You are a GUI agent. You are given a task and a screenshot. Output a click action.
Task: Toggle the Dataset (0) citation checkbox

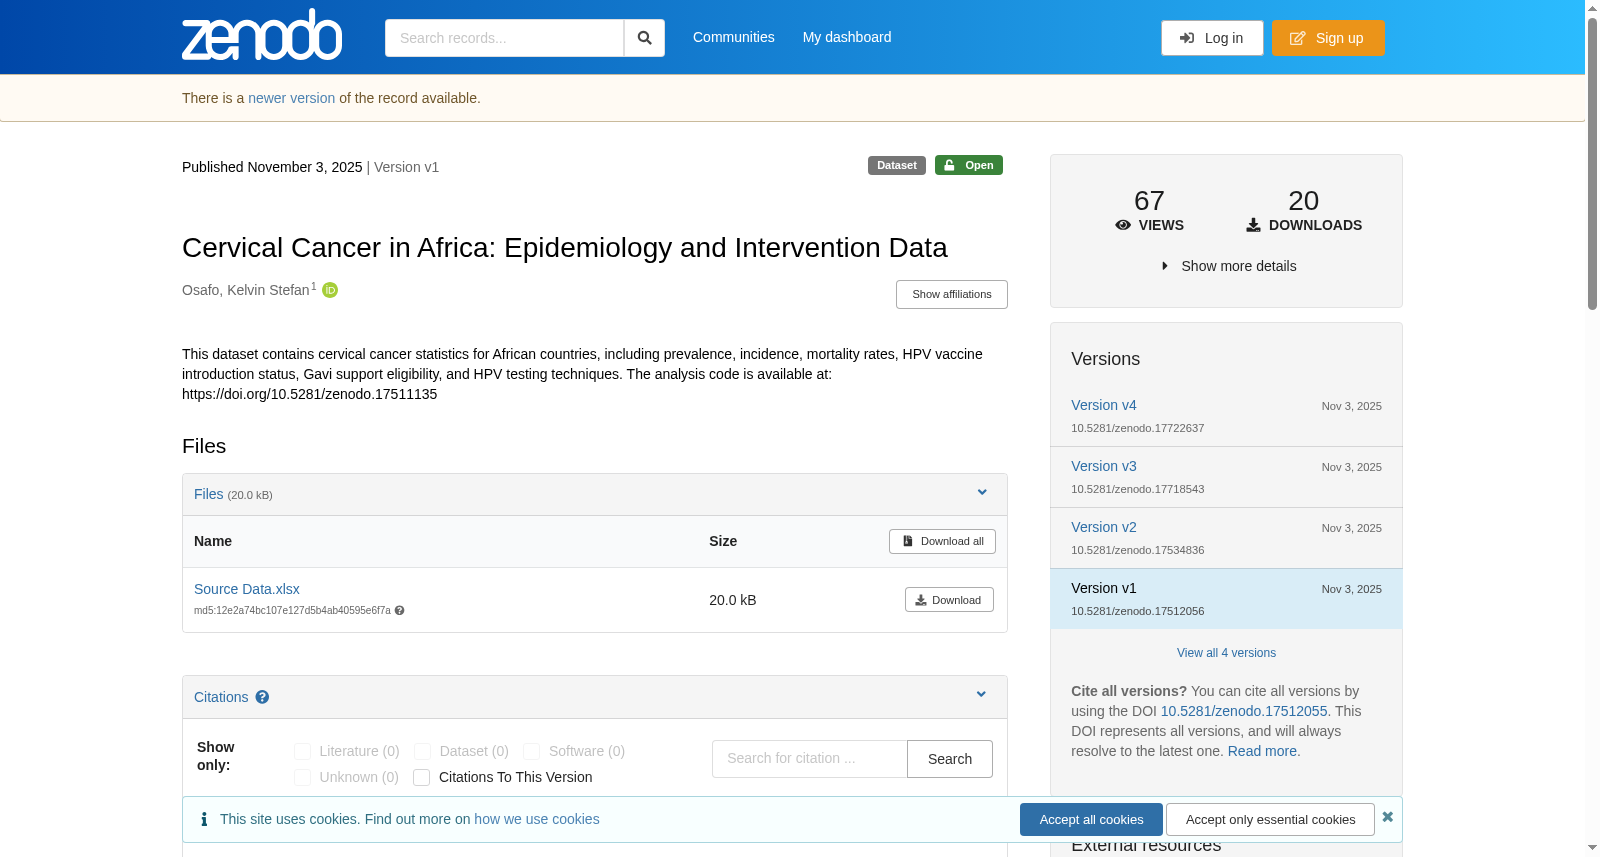[422, 751]
